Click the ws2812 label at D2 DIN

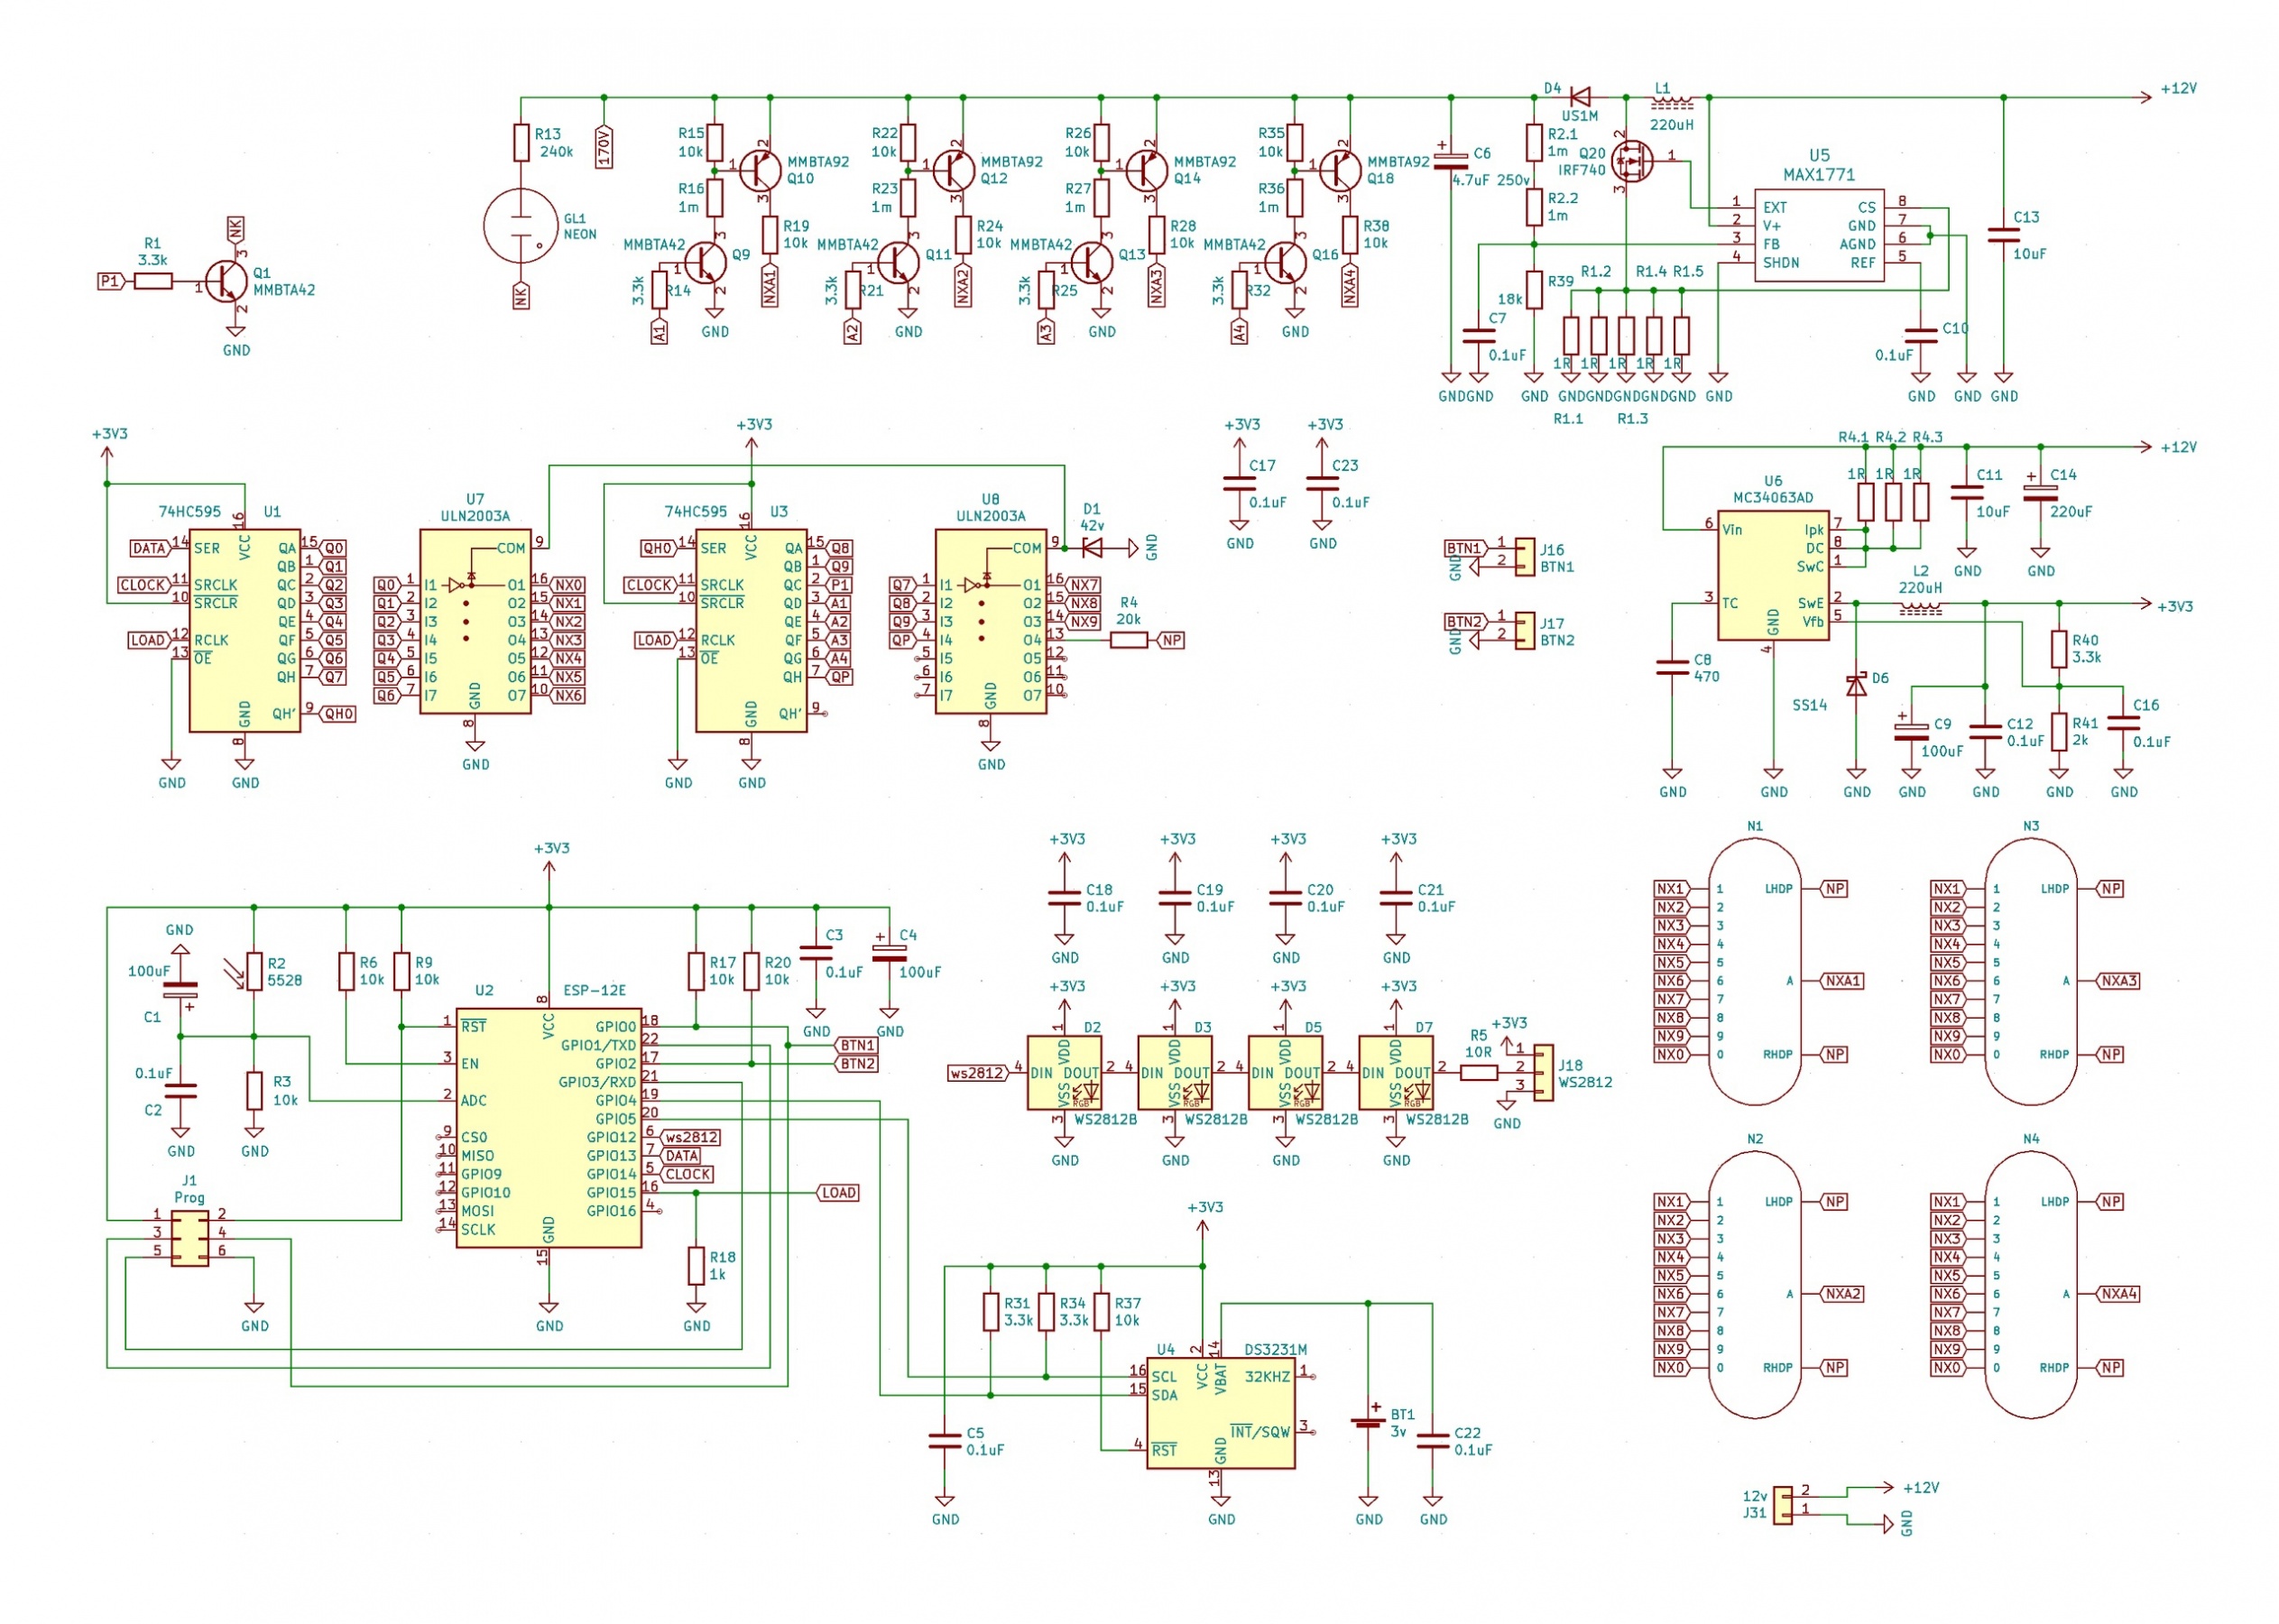tap(979, 1072)
